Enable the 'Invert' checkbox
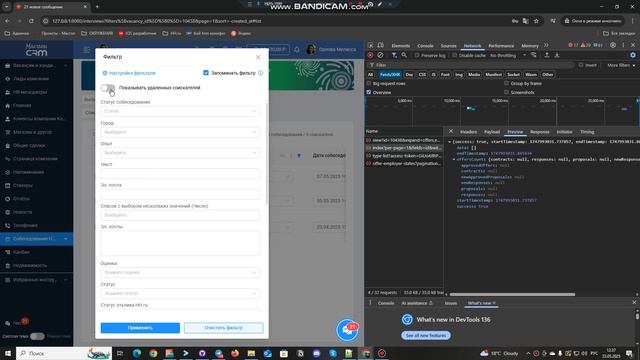 pyautogui.click(x=580, y=65)
